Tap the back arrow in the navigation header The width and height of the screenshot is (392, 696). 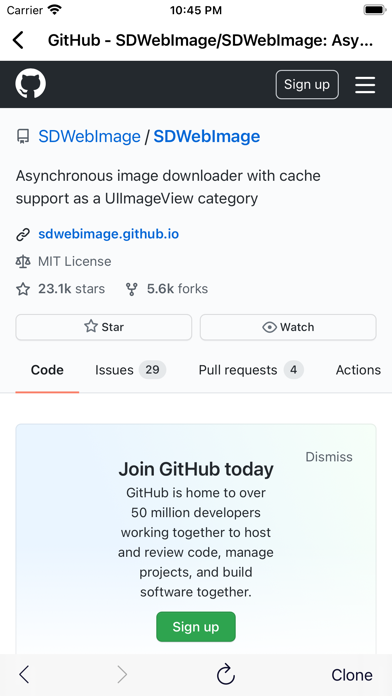[x=18, y=40]
